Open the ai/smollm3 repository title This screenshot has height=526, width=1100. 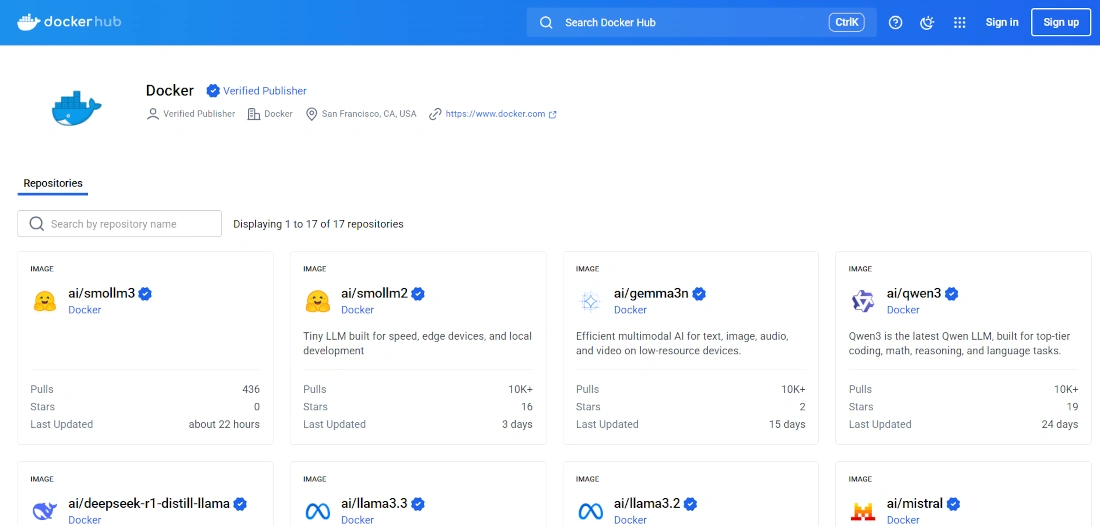pos(101,293)
